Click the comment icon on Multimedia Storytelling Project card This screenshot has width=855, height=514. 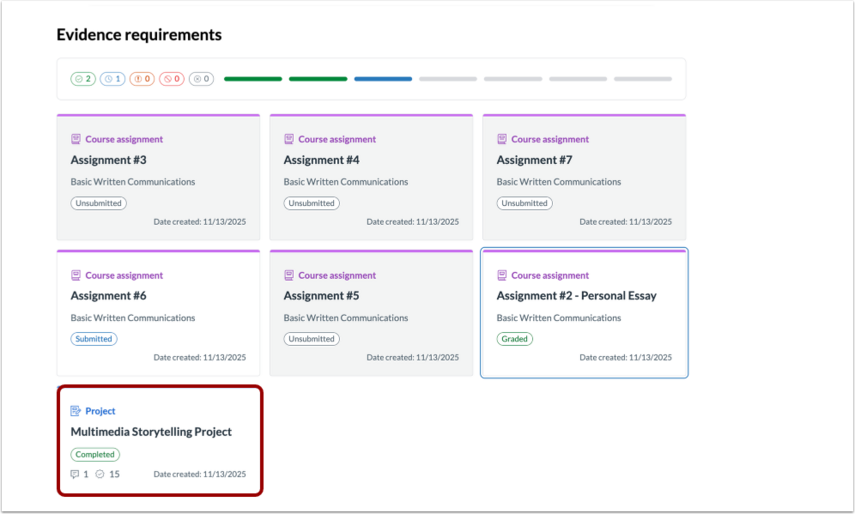click(x=75, y=474)
